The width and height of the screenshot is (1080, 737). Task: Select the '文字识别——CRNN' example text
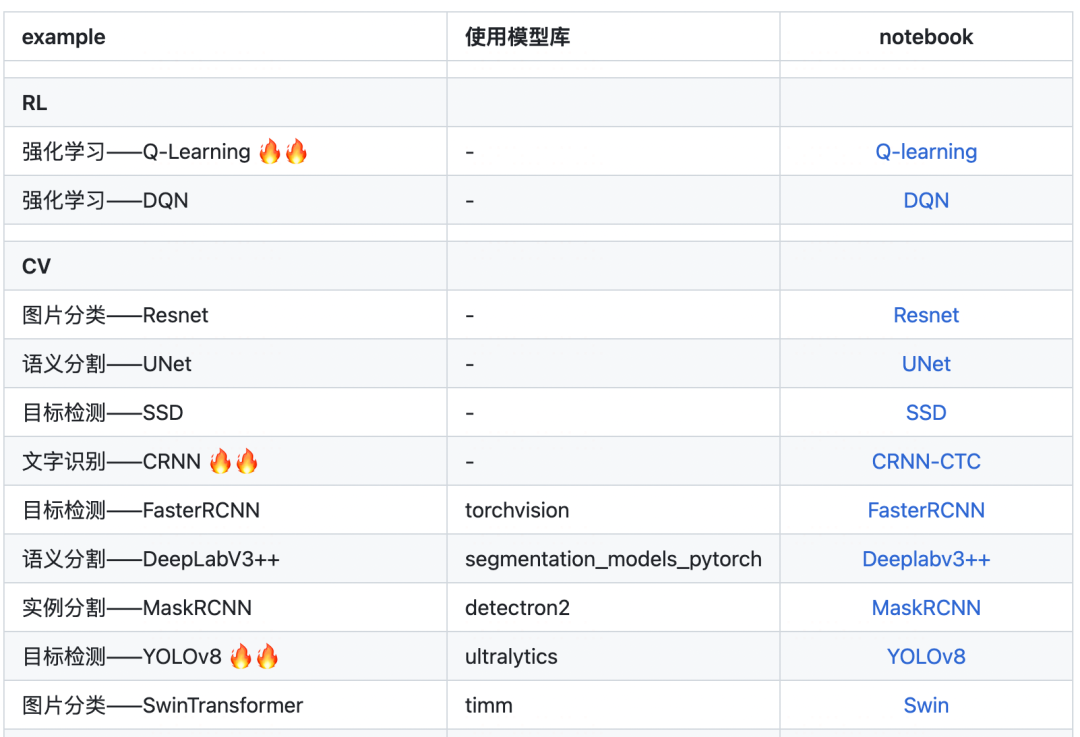tap(112, 461)
